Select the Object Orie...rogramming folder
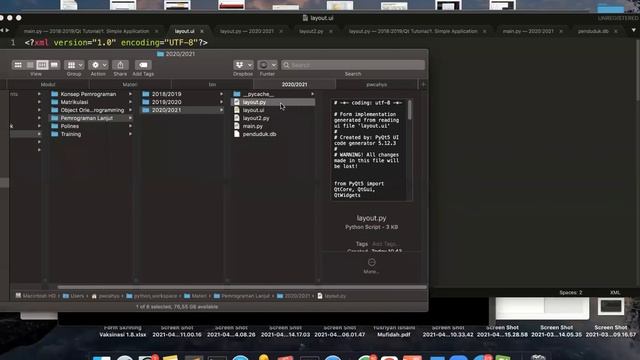Screen dimensions: 640x360 92,110
